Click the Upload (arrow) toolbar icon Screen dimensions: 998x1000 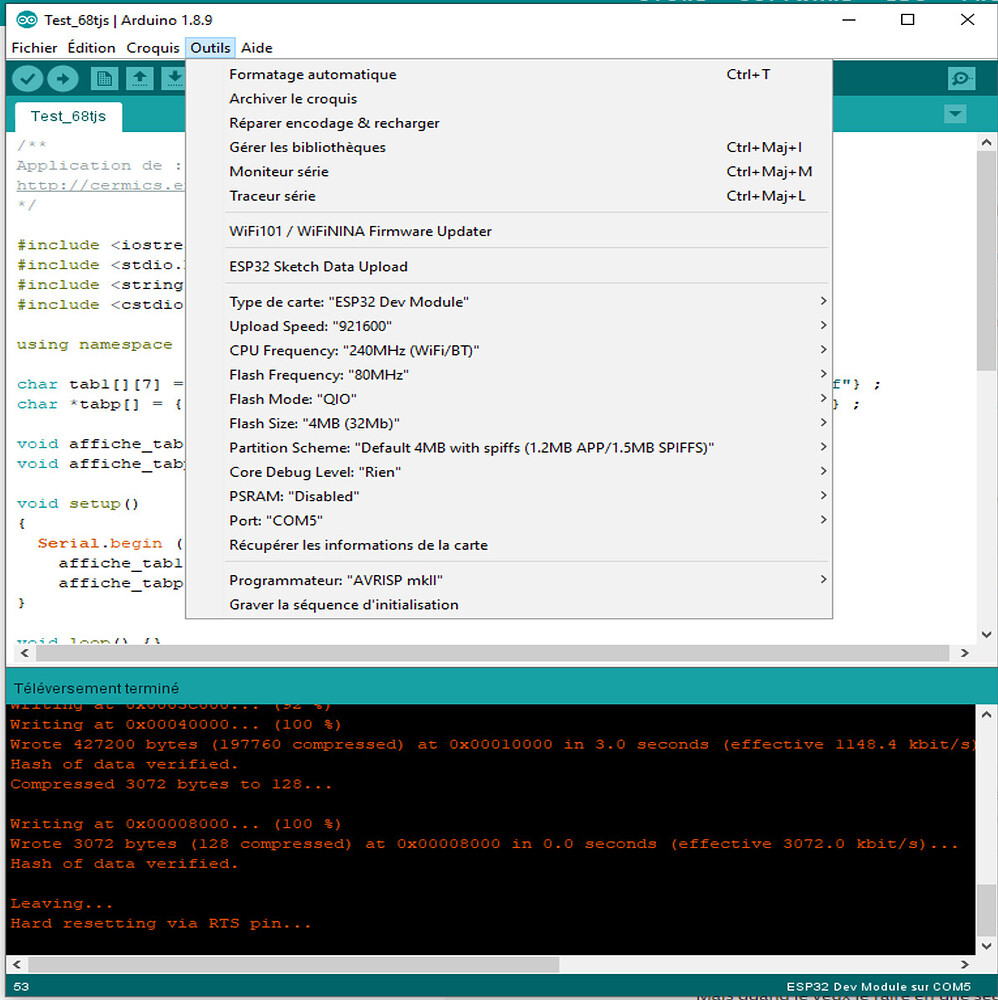pyautogui.click(x=62, y=79)
